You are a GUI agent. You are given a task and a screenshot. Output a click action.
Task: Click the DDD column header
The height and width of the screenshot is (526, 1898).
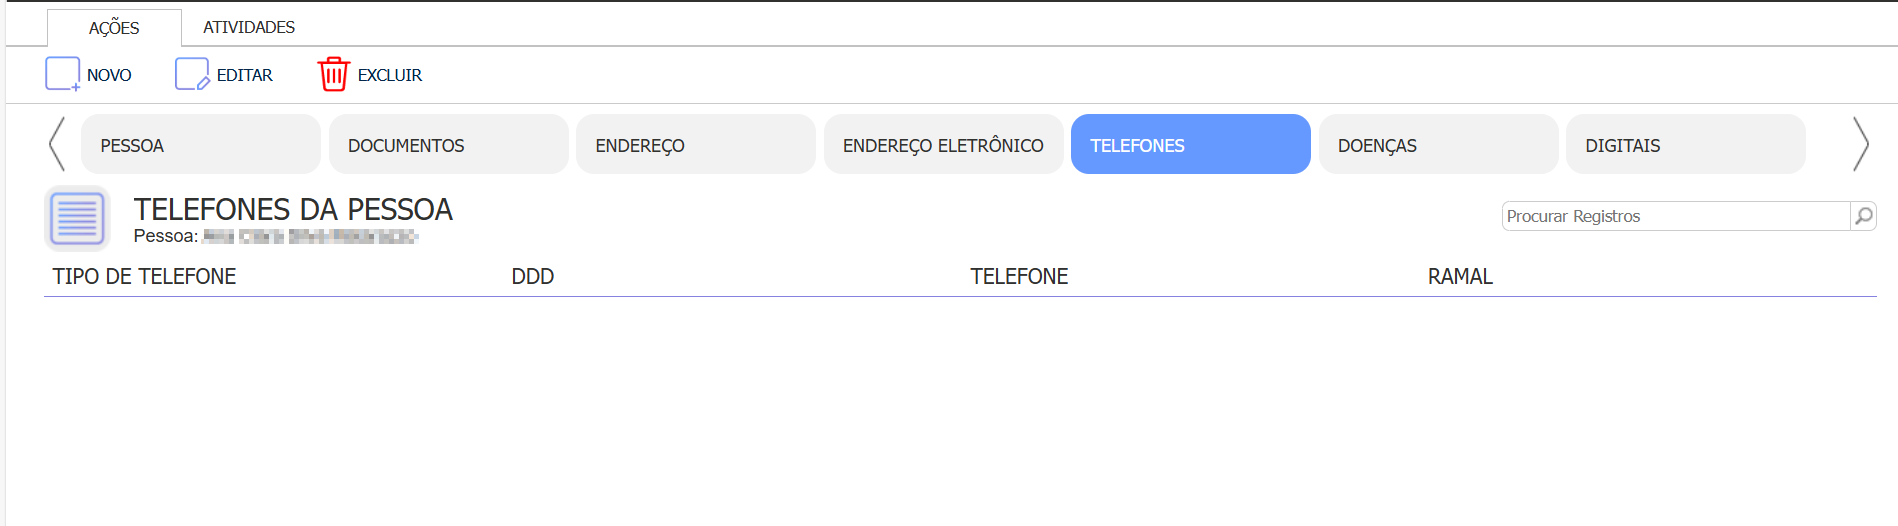532,277
